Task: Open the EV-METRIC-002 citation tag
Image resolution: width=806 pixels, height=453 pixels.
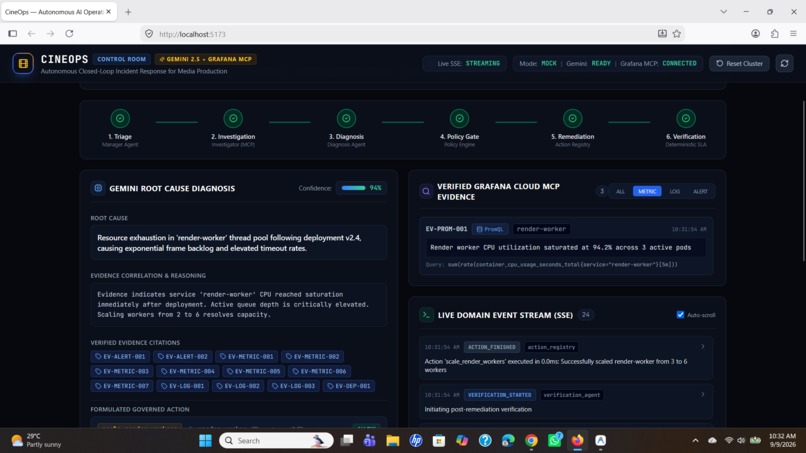Action: click(x=313, y=356)
